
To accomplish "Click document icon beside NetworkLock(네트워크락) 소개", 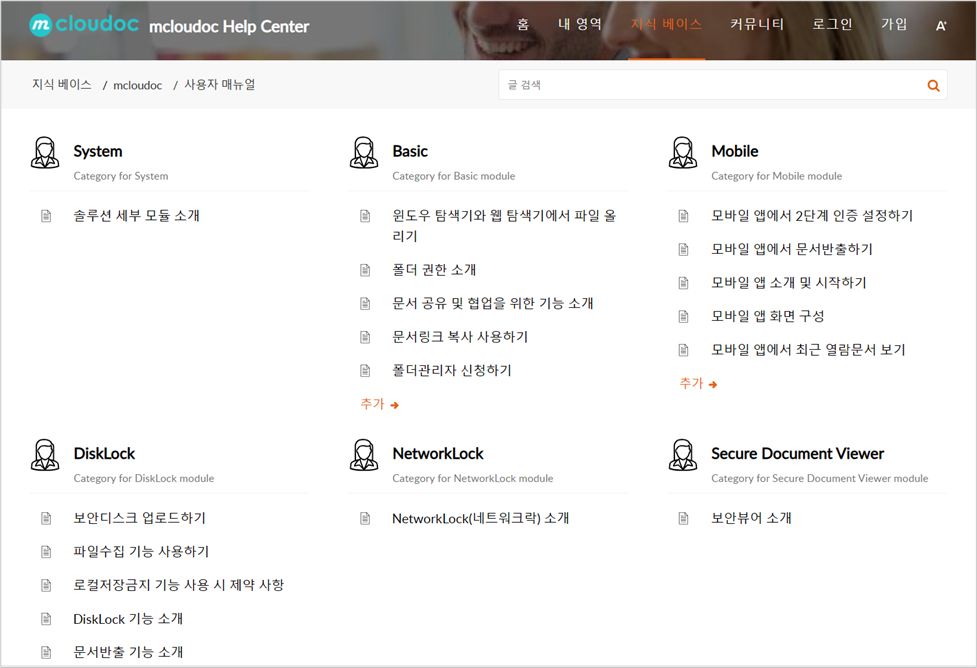I will click(x=365, y=518).
